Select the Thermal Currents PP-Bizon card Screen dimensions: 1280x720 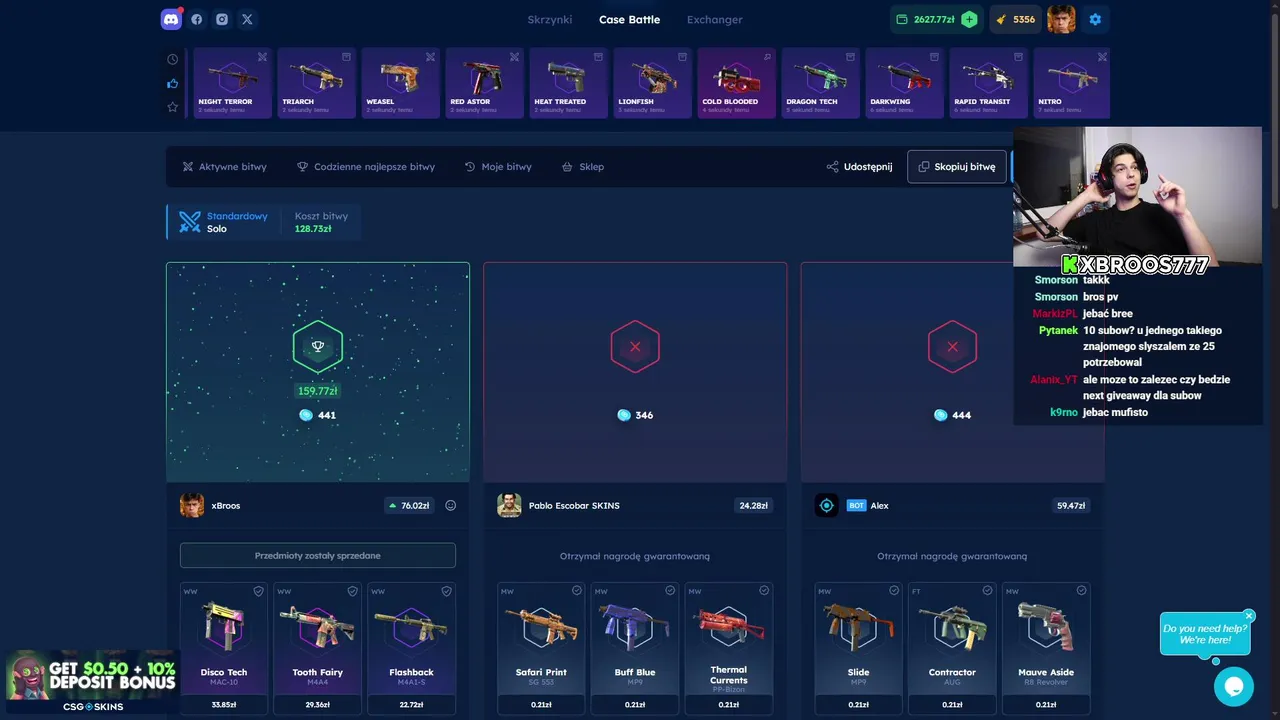click(729, 648)
